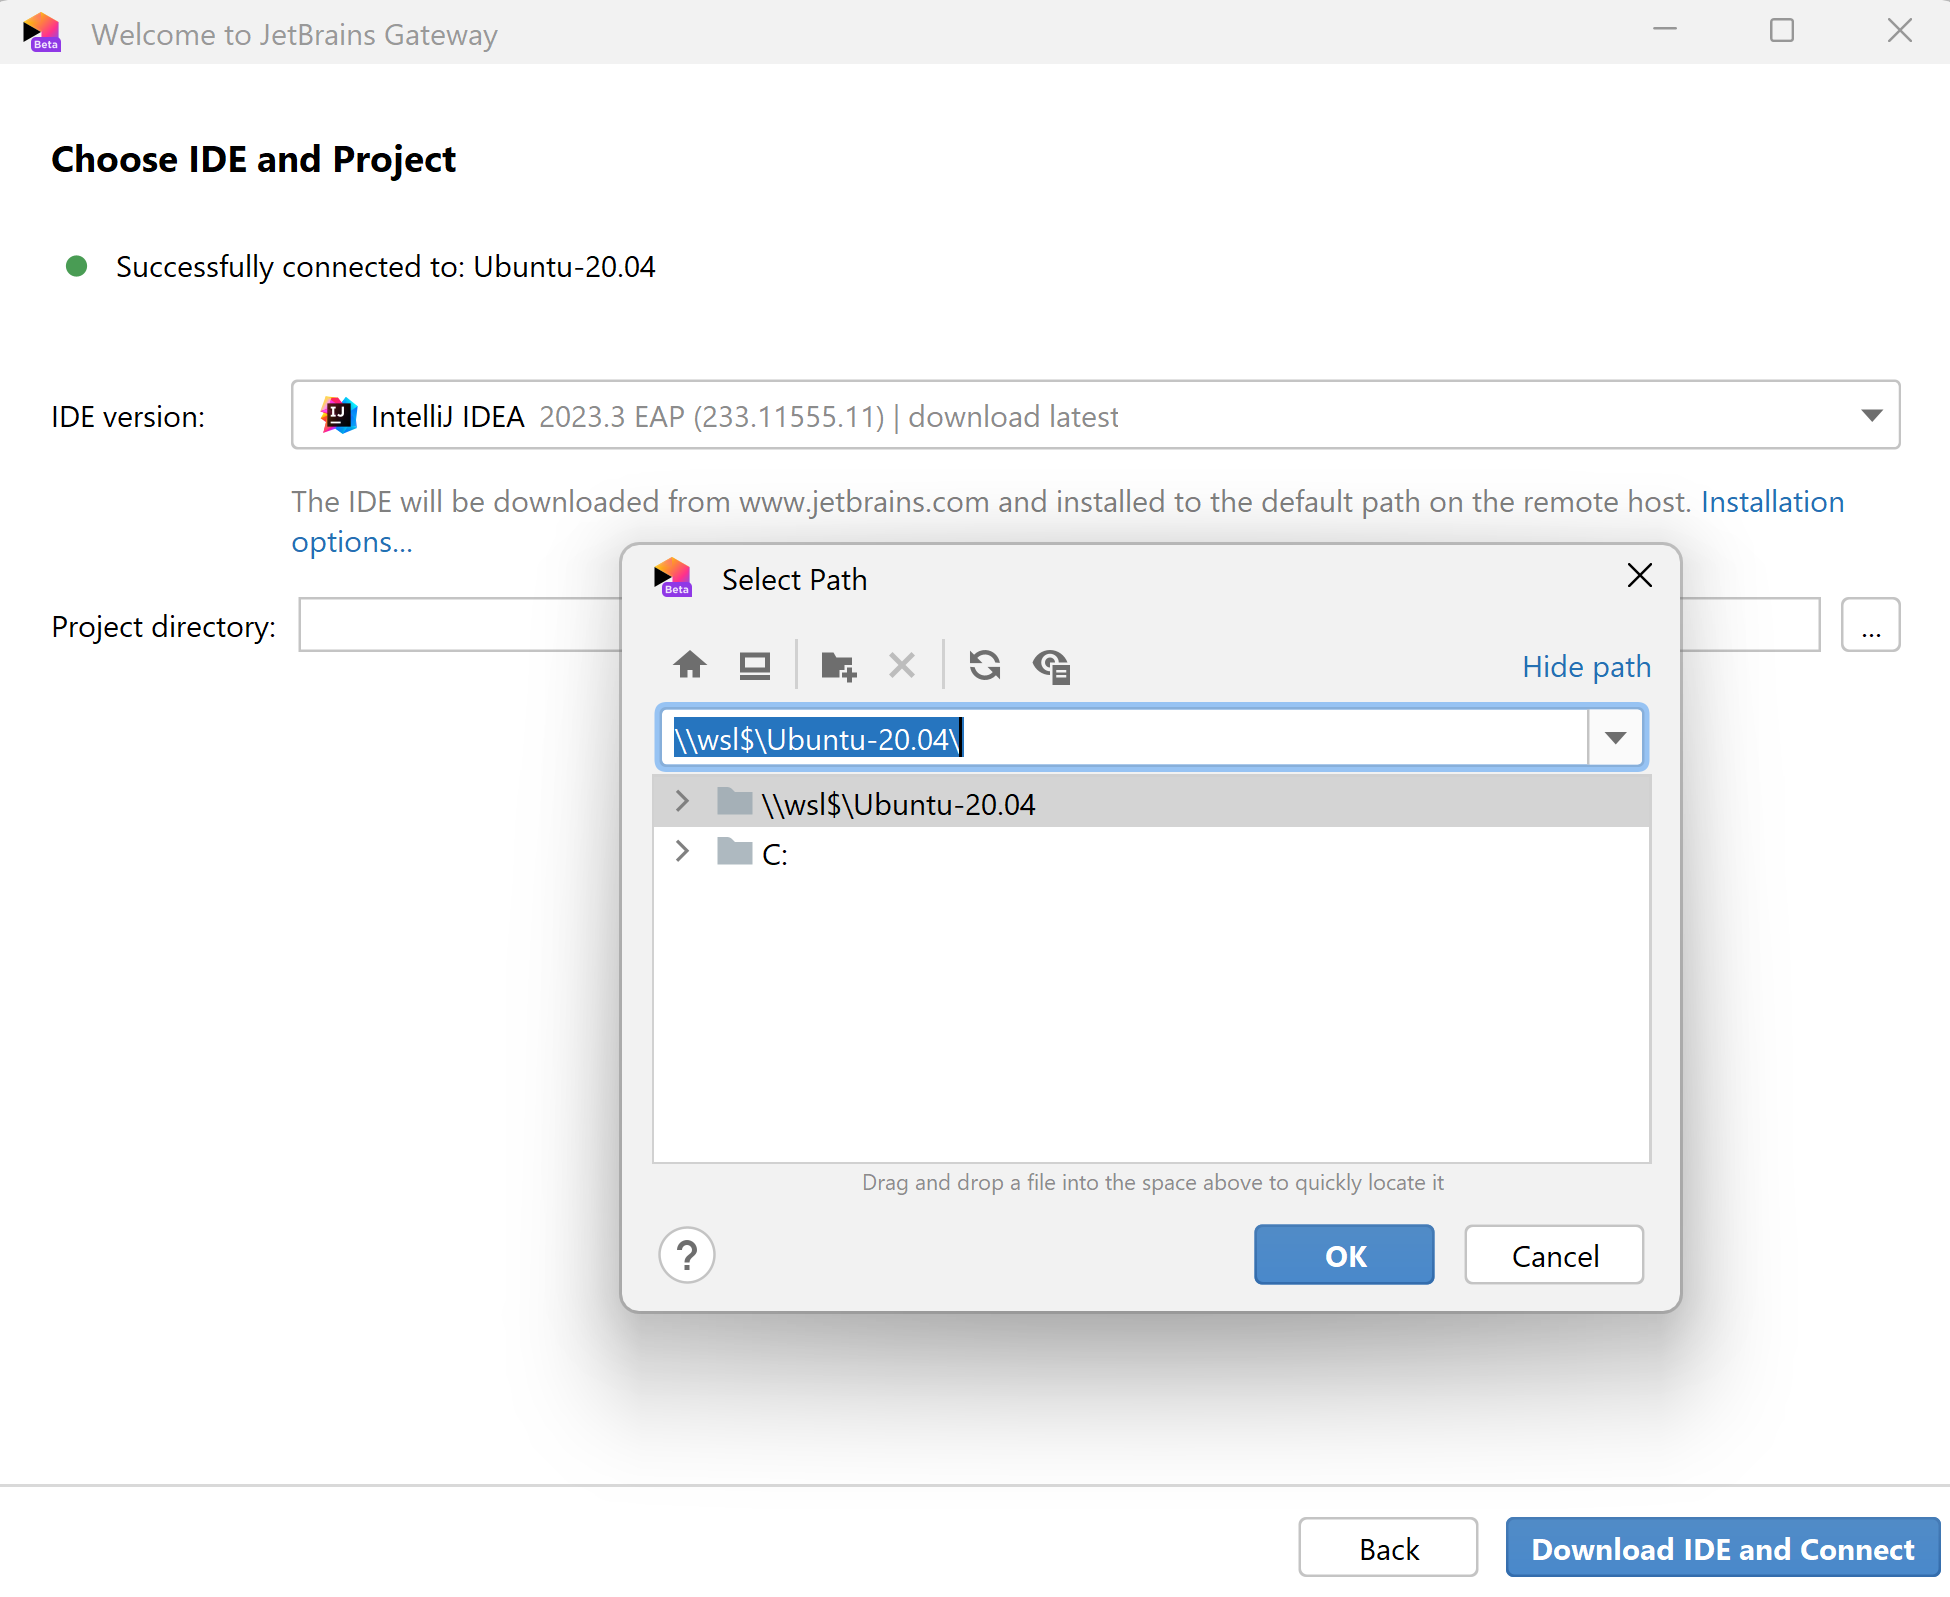Click the Delete path icon
The height and width of the screenshot is (1597, 1950).
[x=901, y=665]
